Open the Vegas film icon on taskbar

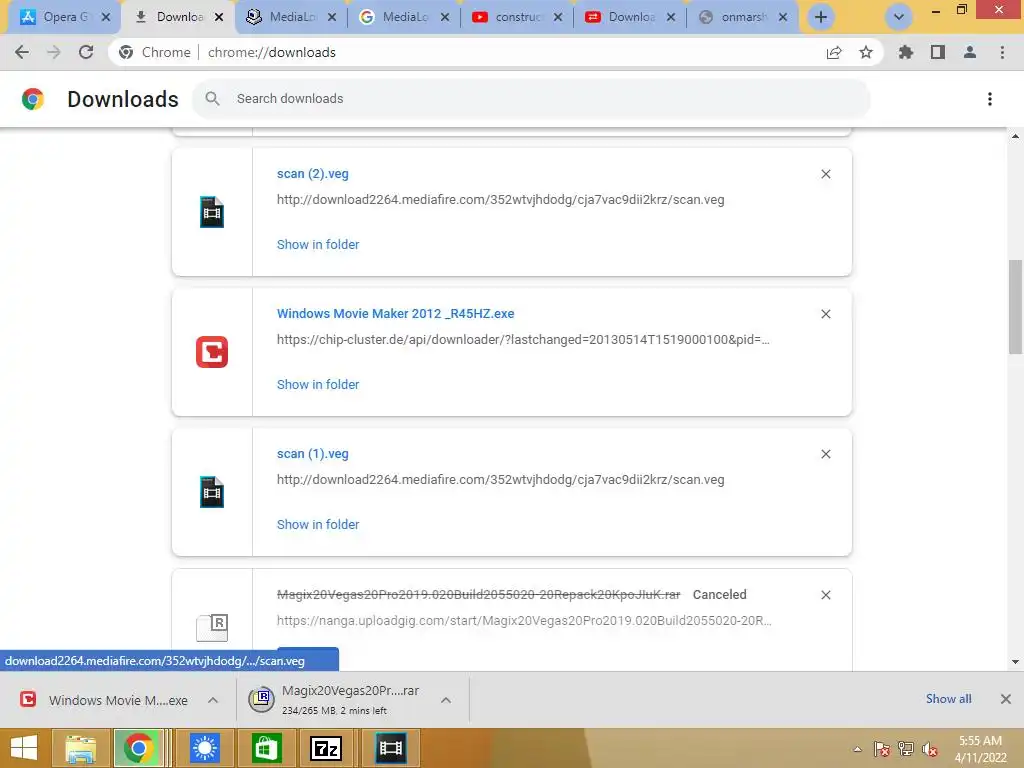coord(391,748)
